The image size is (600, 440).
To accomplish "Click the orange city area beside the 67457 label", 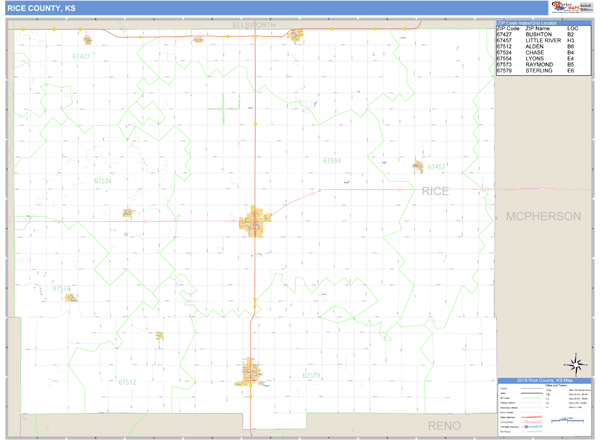I will coord(418,166).
